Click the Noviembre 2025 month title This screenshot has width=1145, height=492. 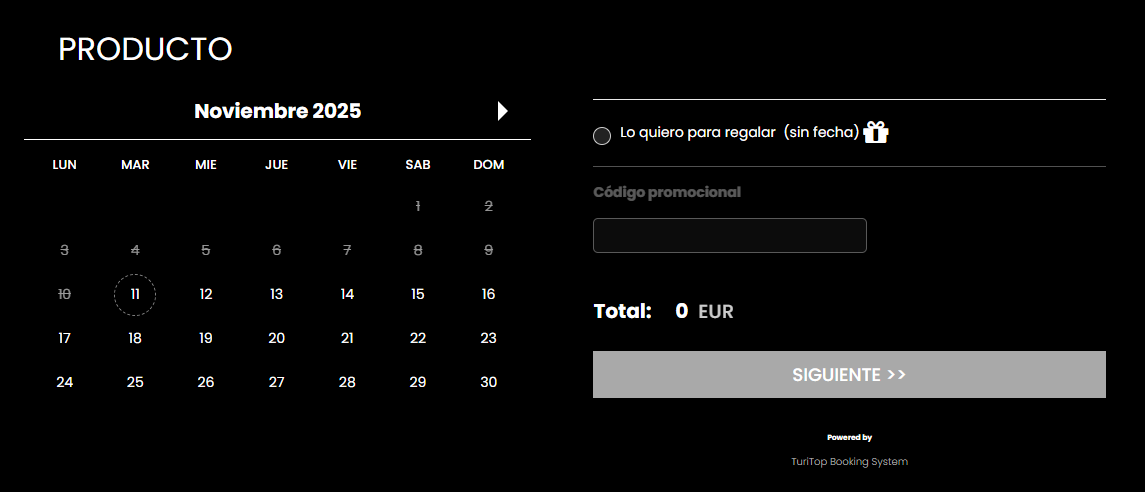pyautogui.click(x=277, y=111)
